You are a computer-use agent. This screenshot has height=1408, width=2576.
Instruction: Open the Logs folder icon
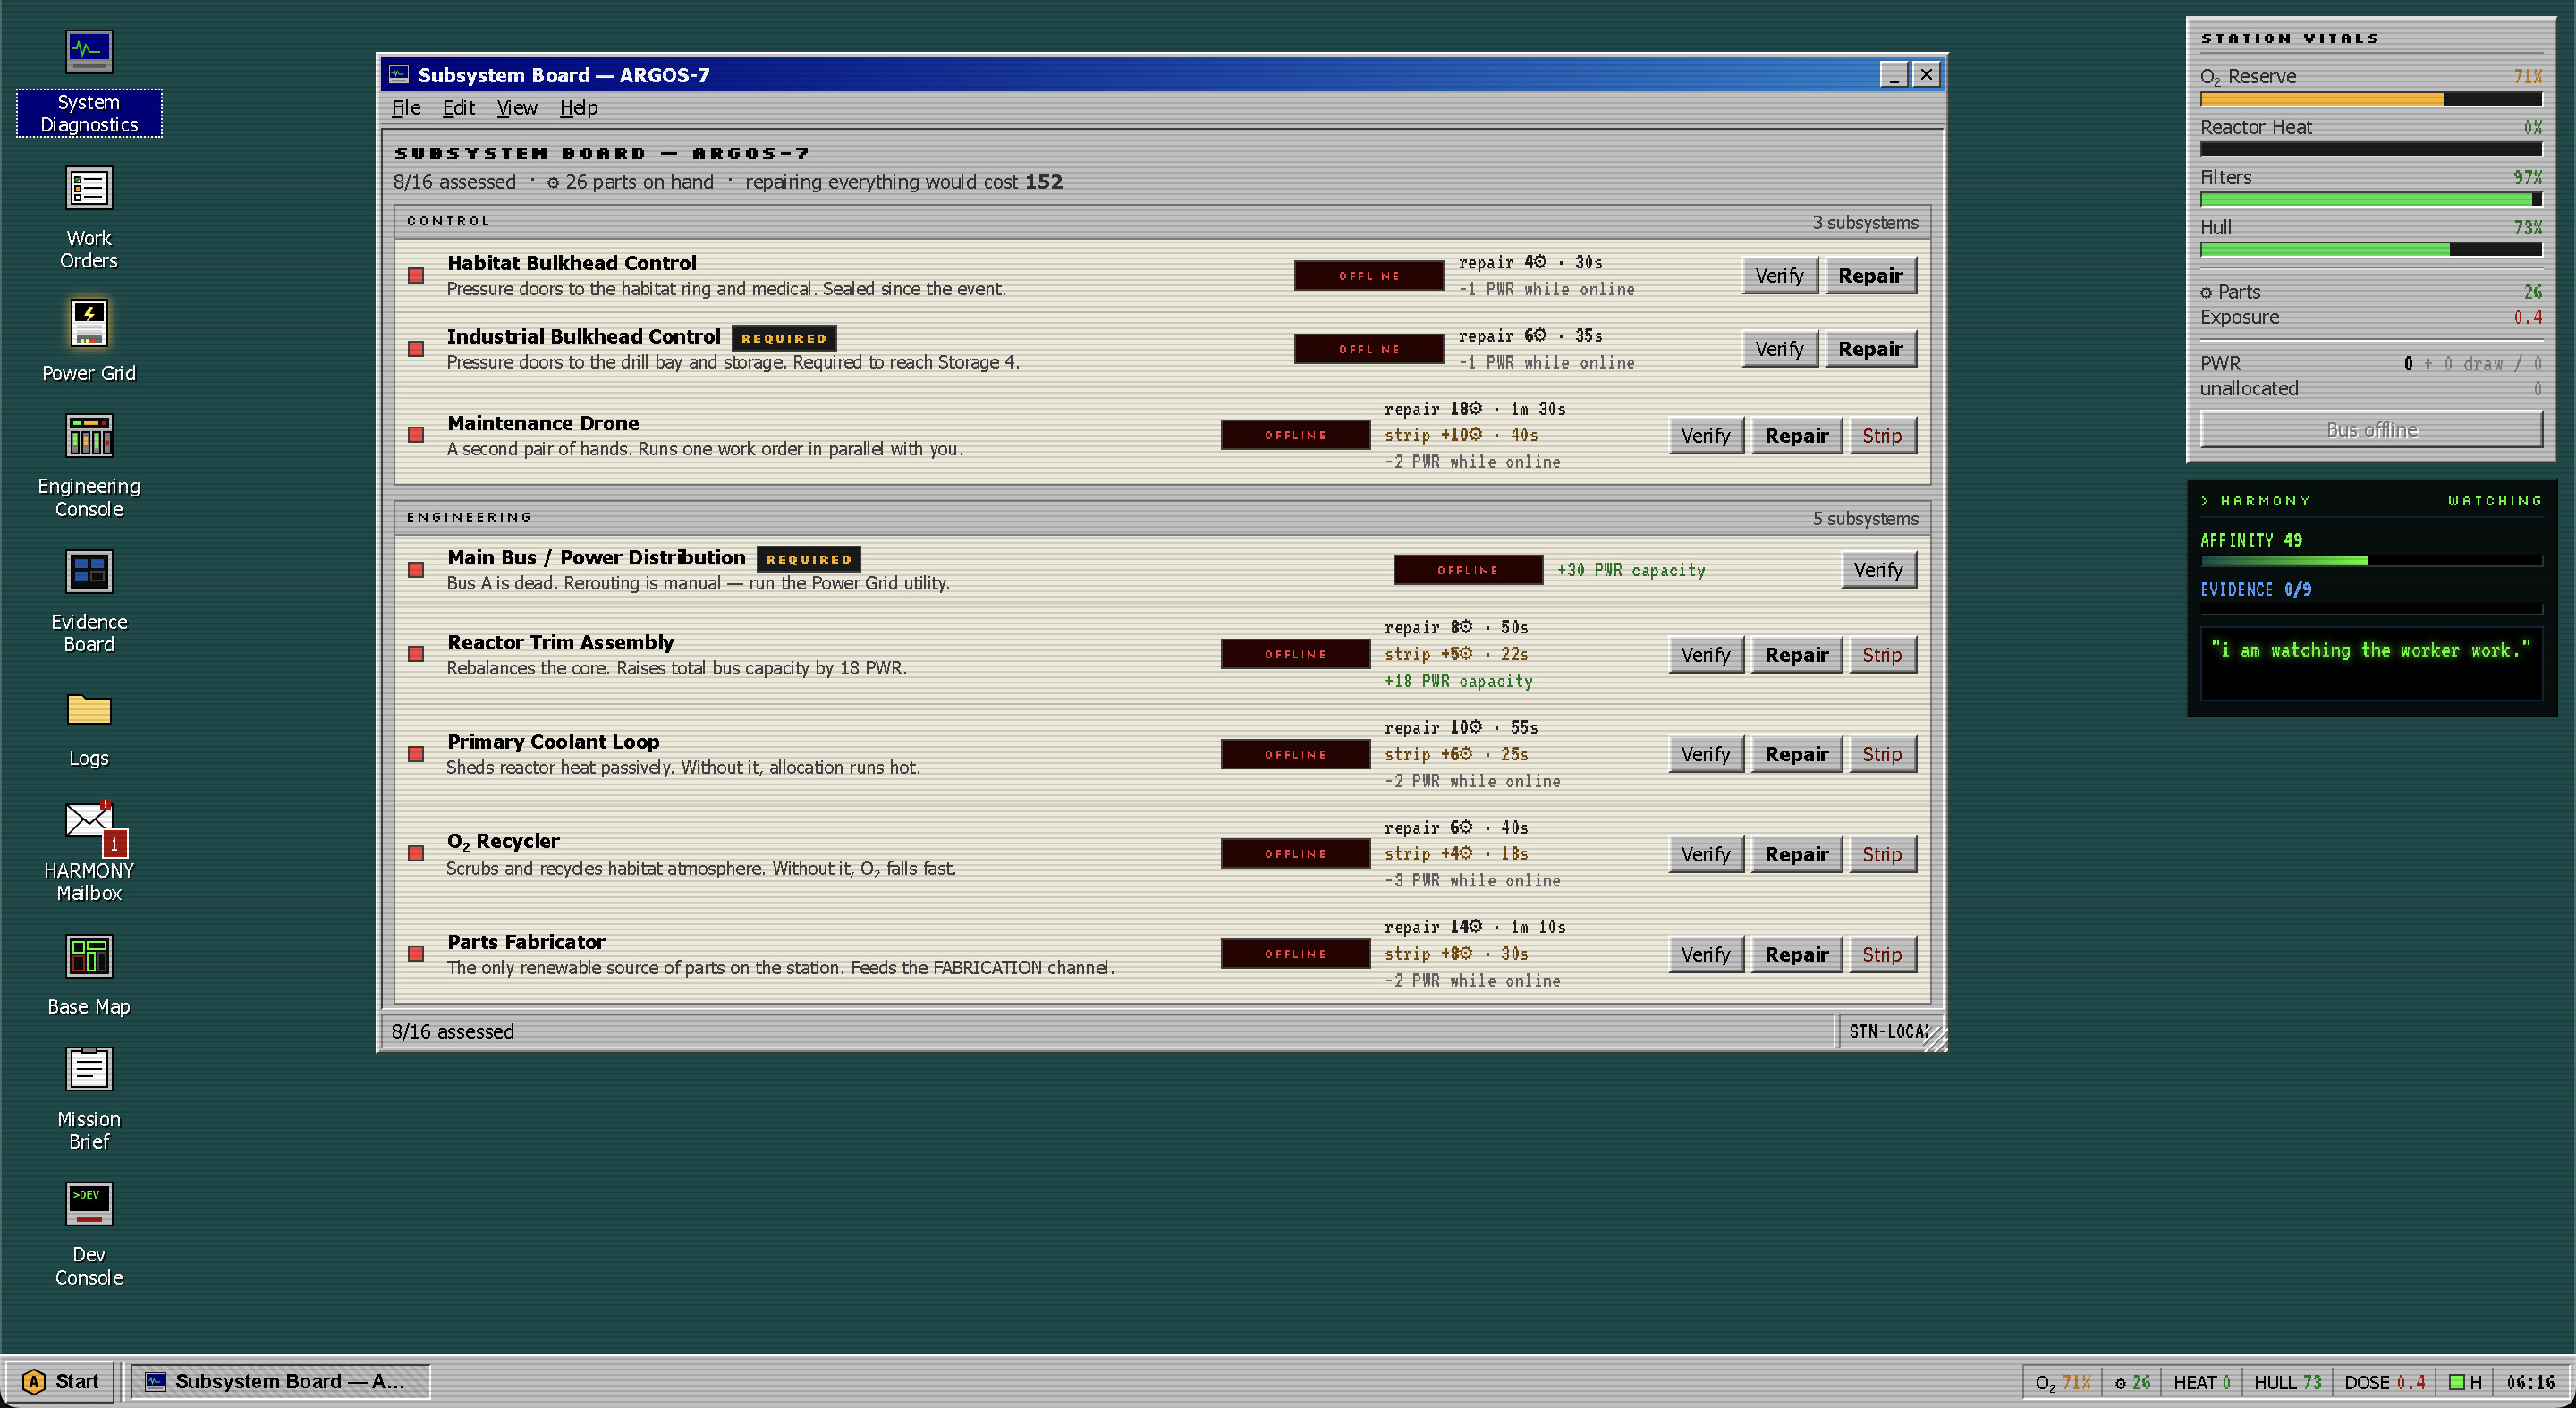pyautogui.click(x=89, y=729)
